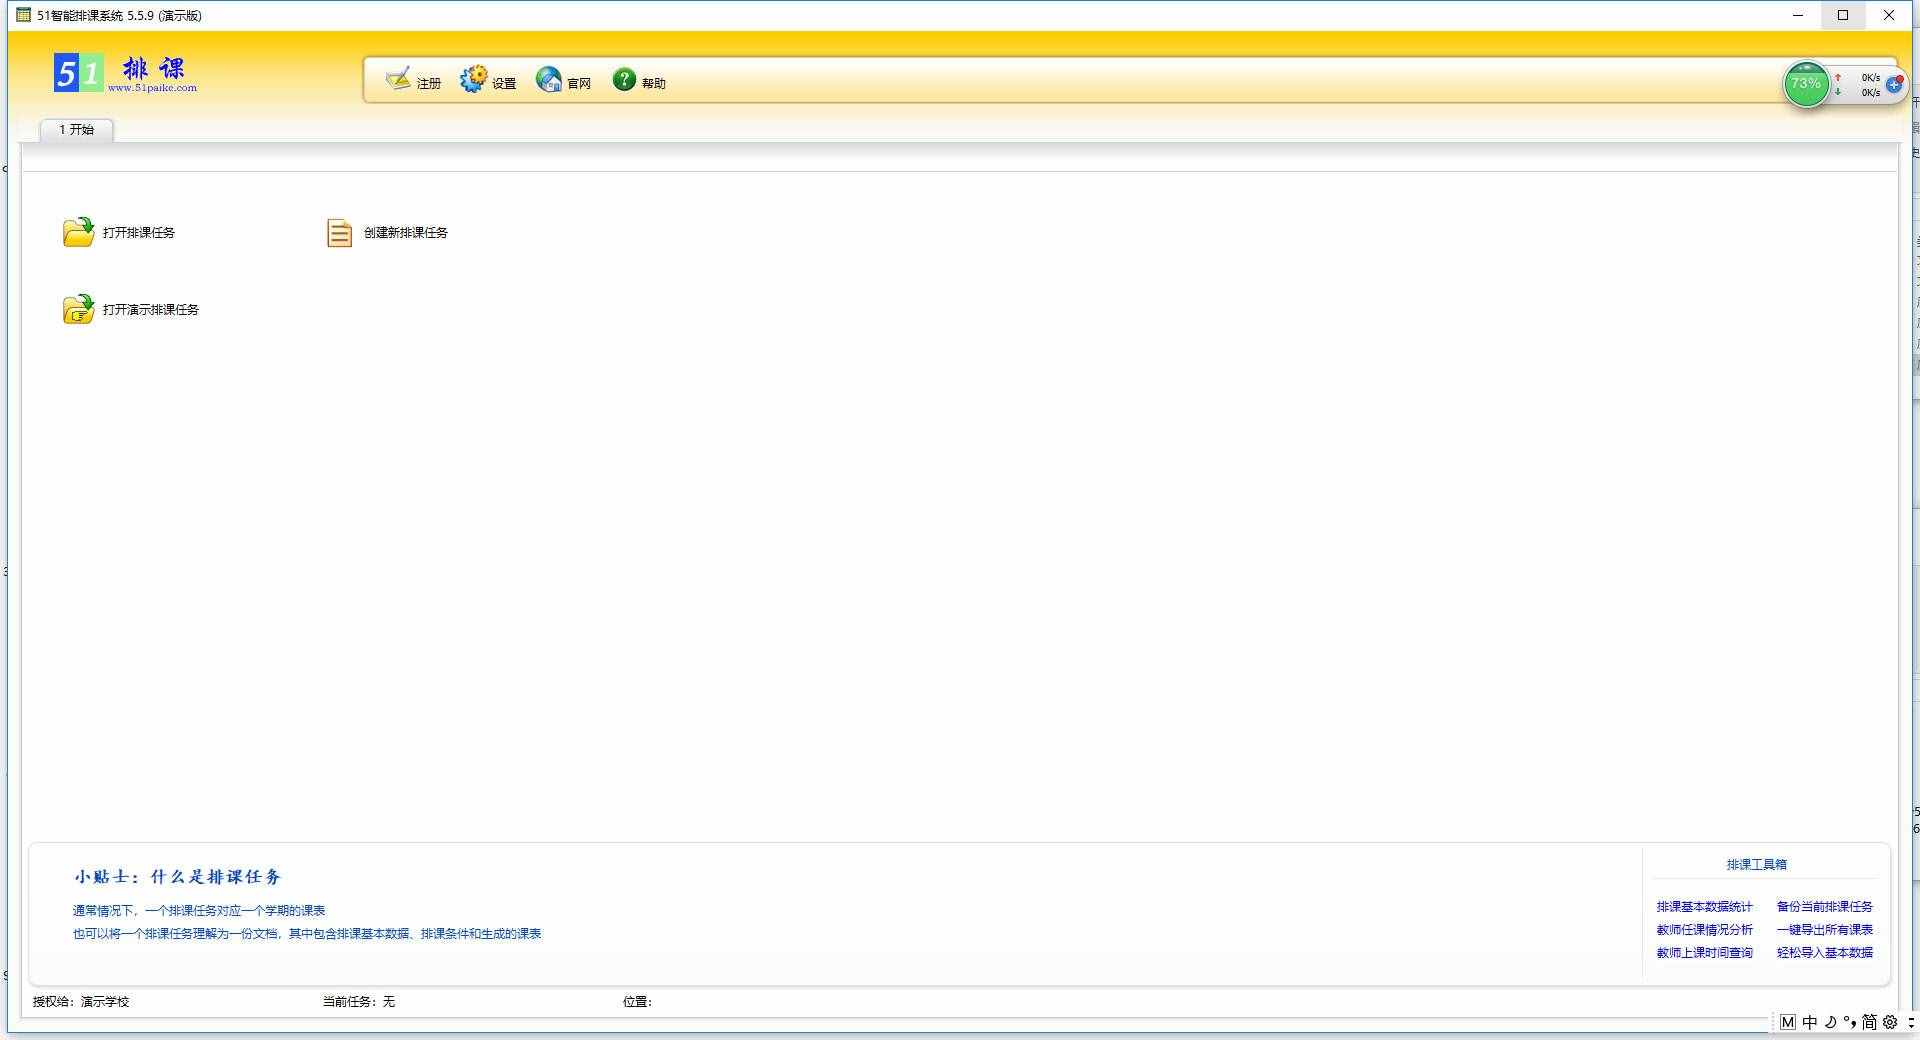1920x1040 pixels.
Task: Click 当前任务: 无 status text
Action: [359, 1001]
